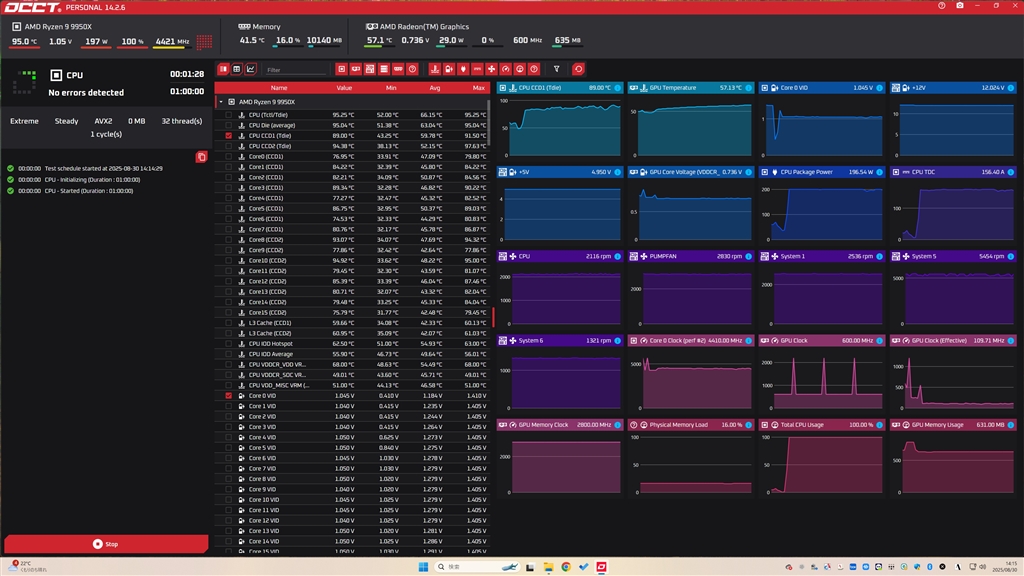Screen dimensions: 1024x576
Task: Toggle motherboard sensor filter icon
Action: pyautogui.click(x=370, y=69)
